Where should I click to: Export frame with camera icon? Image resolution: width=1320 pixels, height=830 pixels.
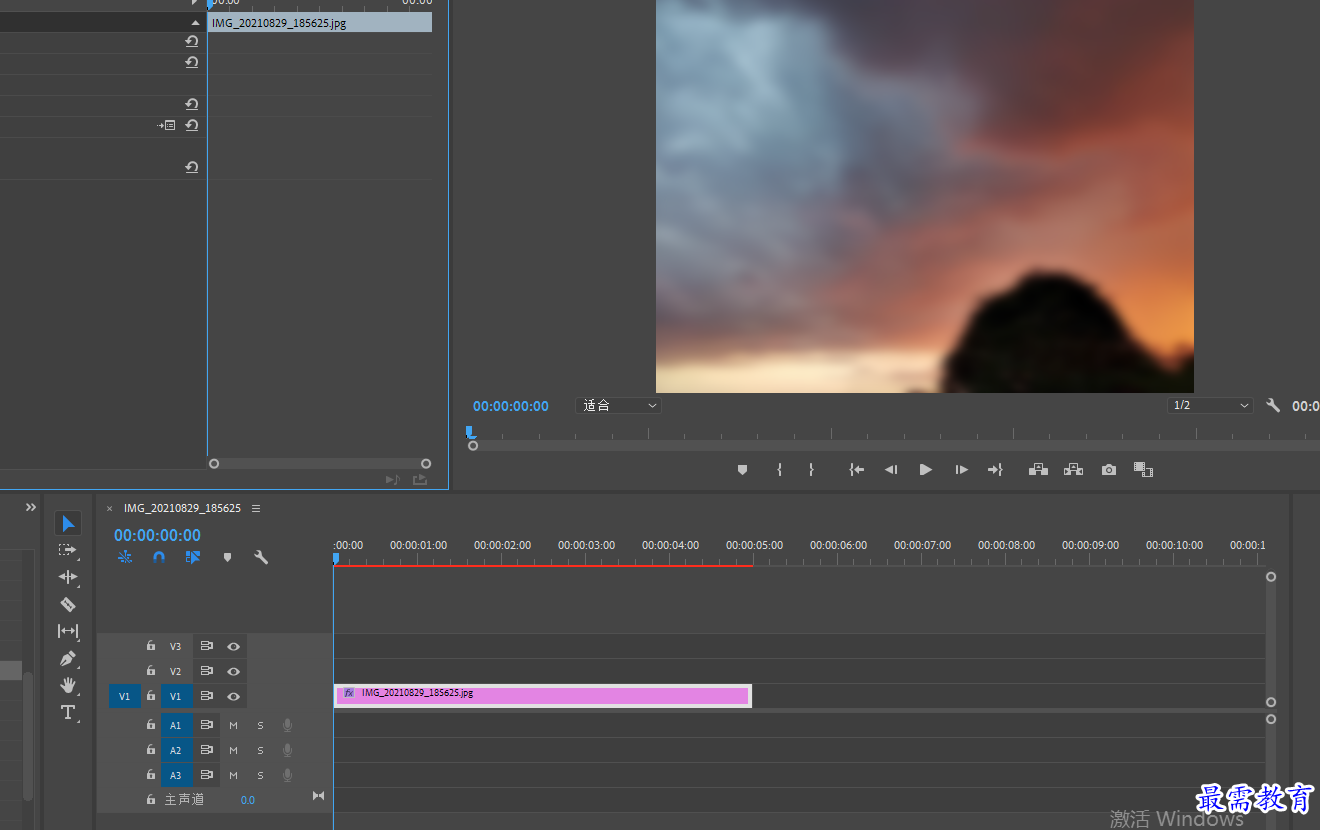point(1109,469)
